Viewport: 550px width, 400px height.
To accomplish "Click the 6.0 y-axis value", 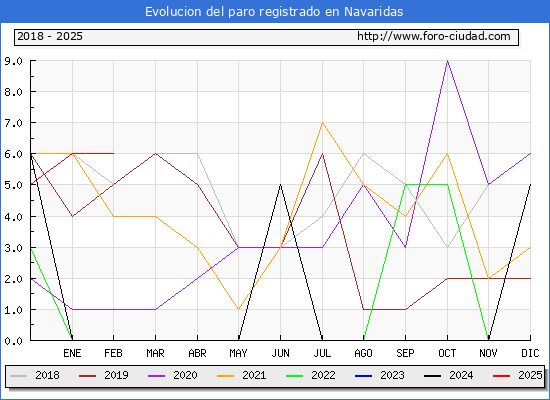I will (13, 154).
